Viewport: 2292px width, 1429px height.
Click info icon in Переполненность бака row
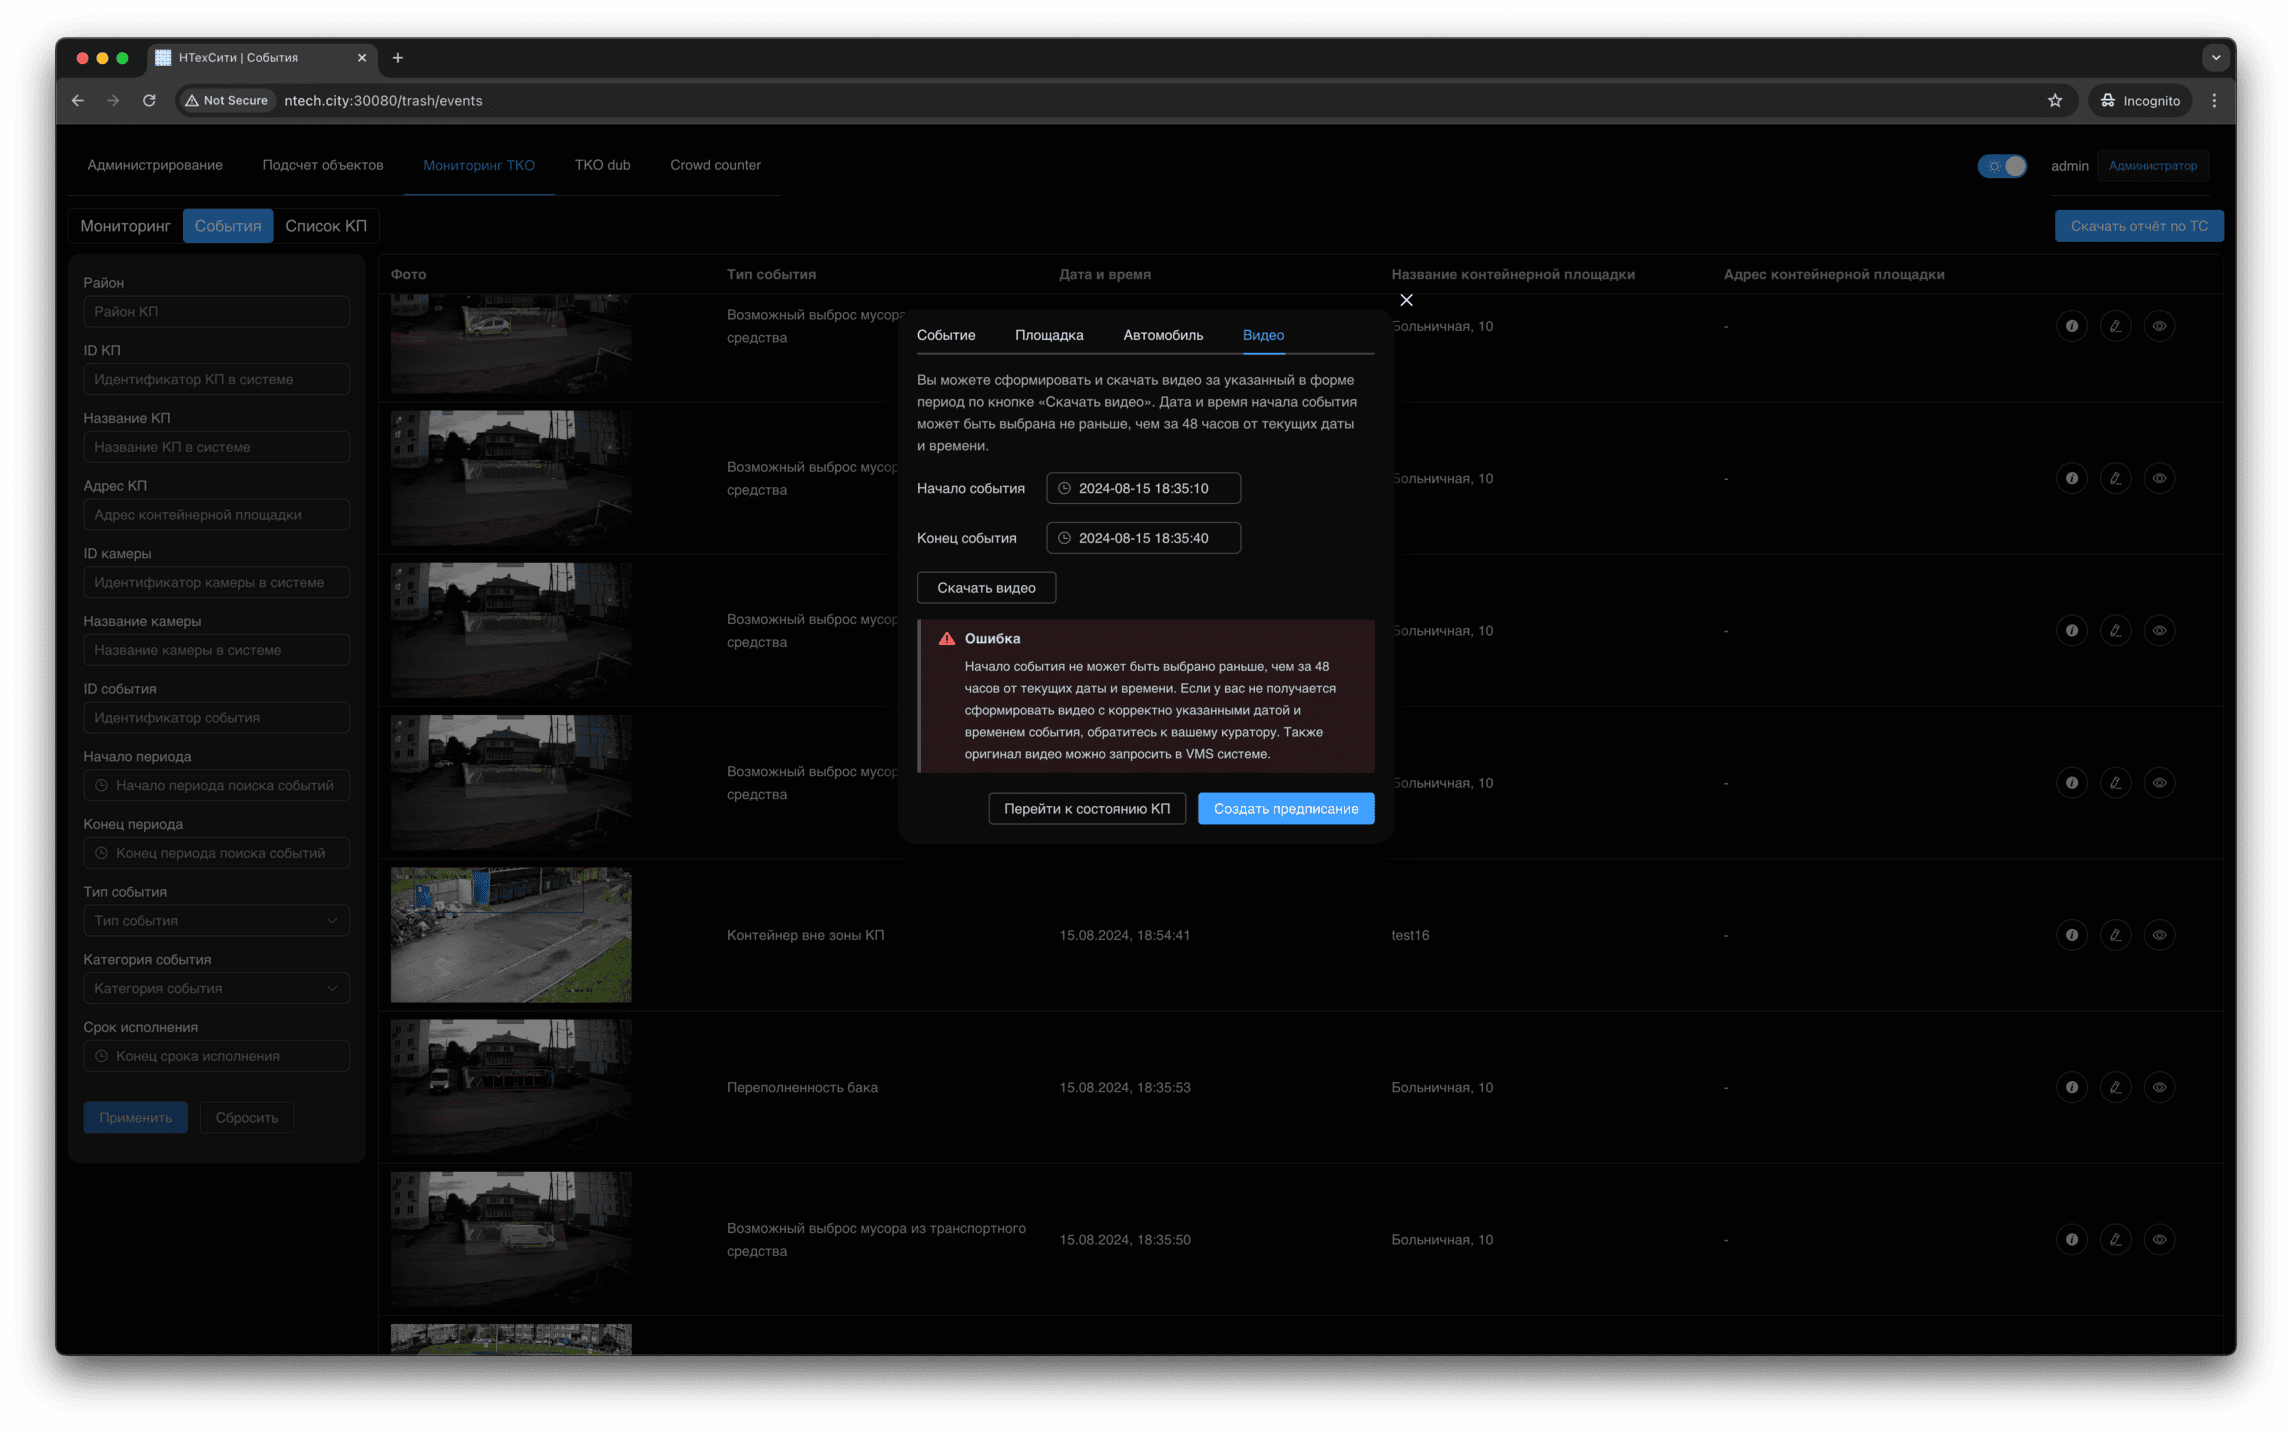(2071, 1087)
